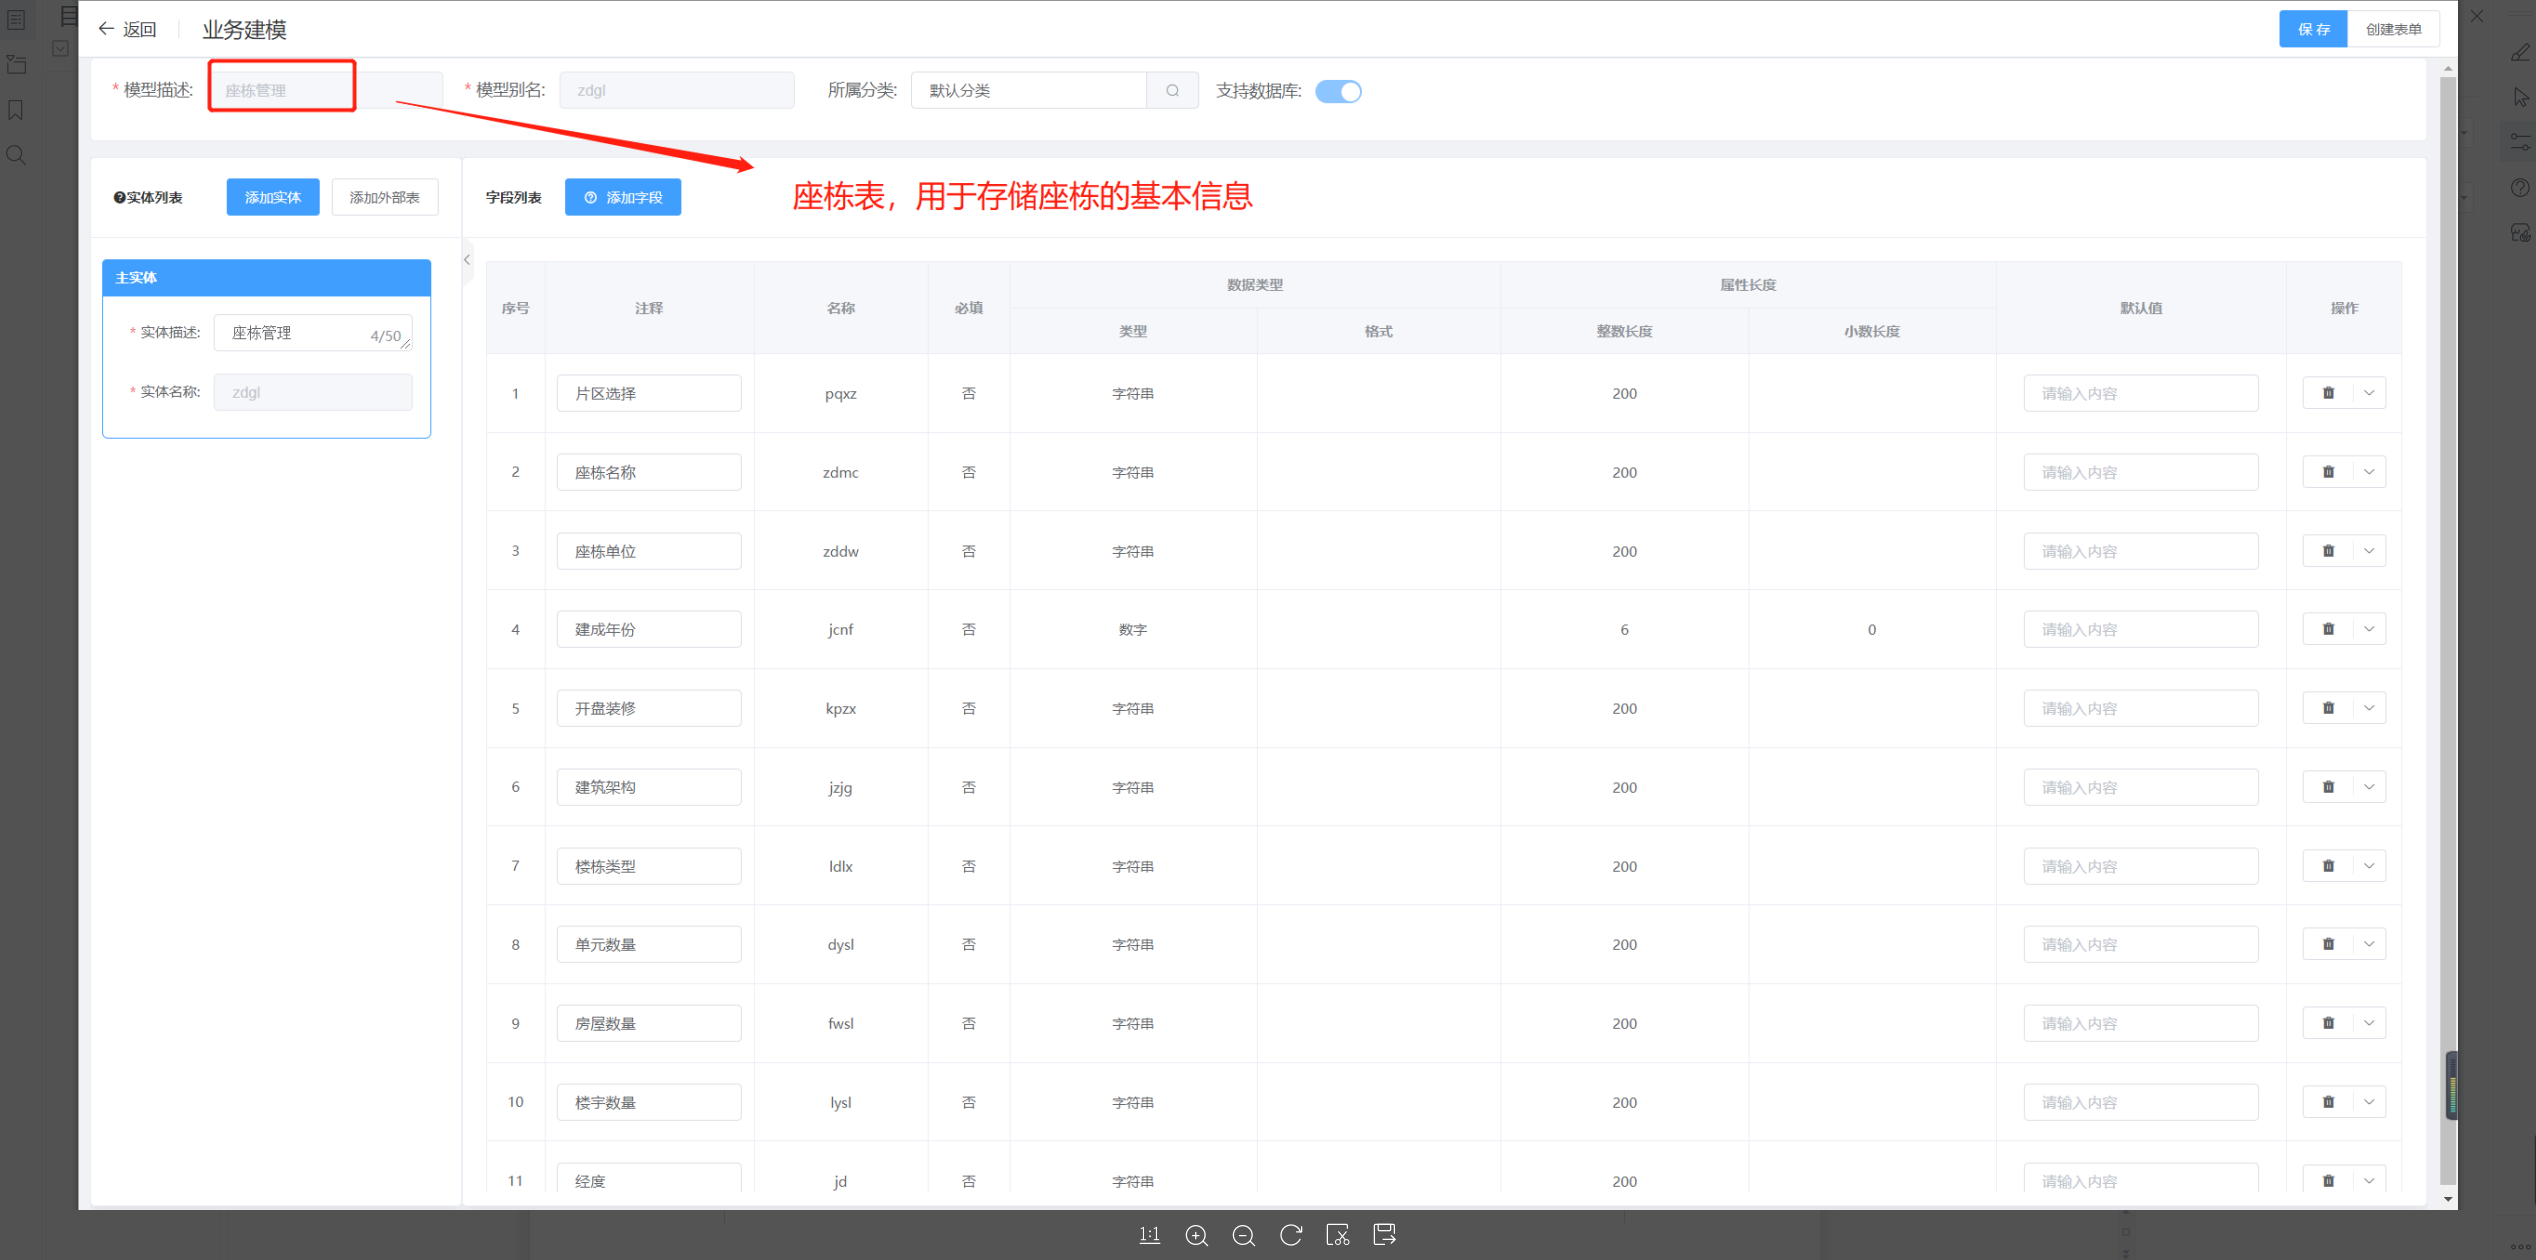Click the trash icon for 建成年份 row
2536x1260 pixels.
[2328, 629]
